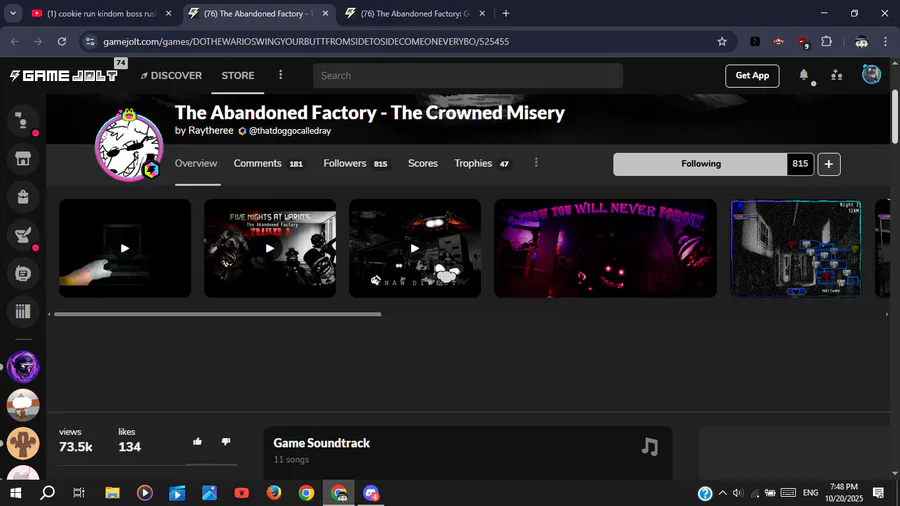The image size is (900, 506).
Task: Open the sidebar backpack icon
Action: [x=23, y=197]
